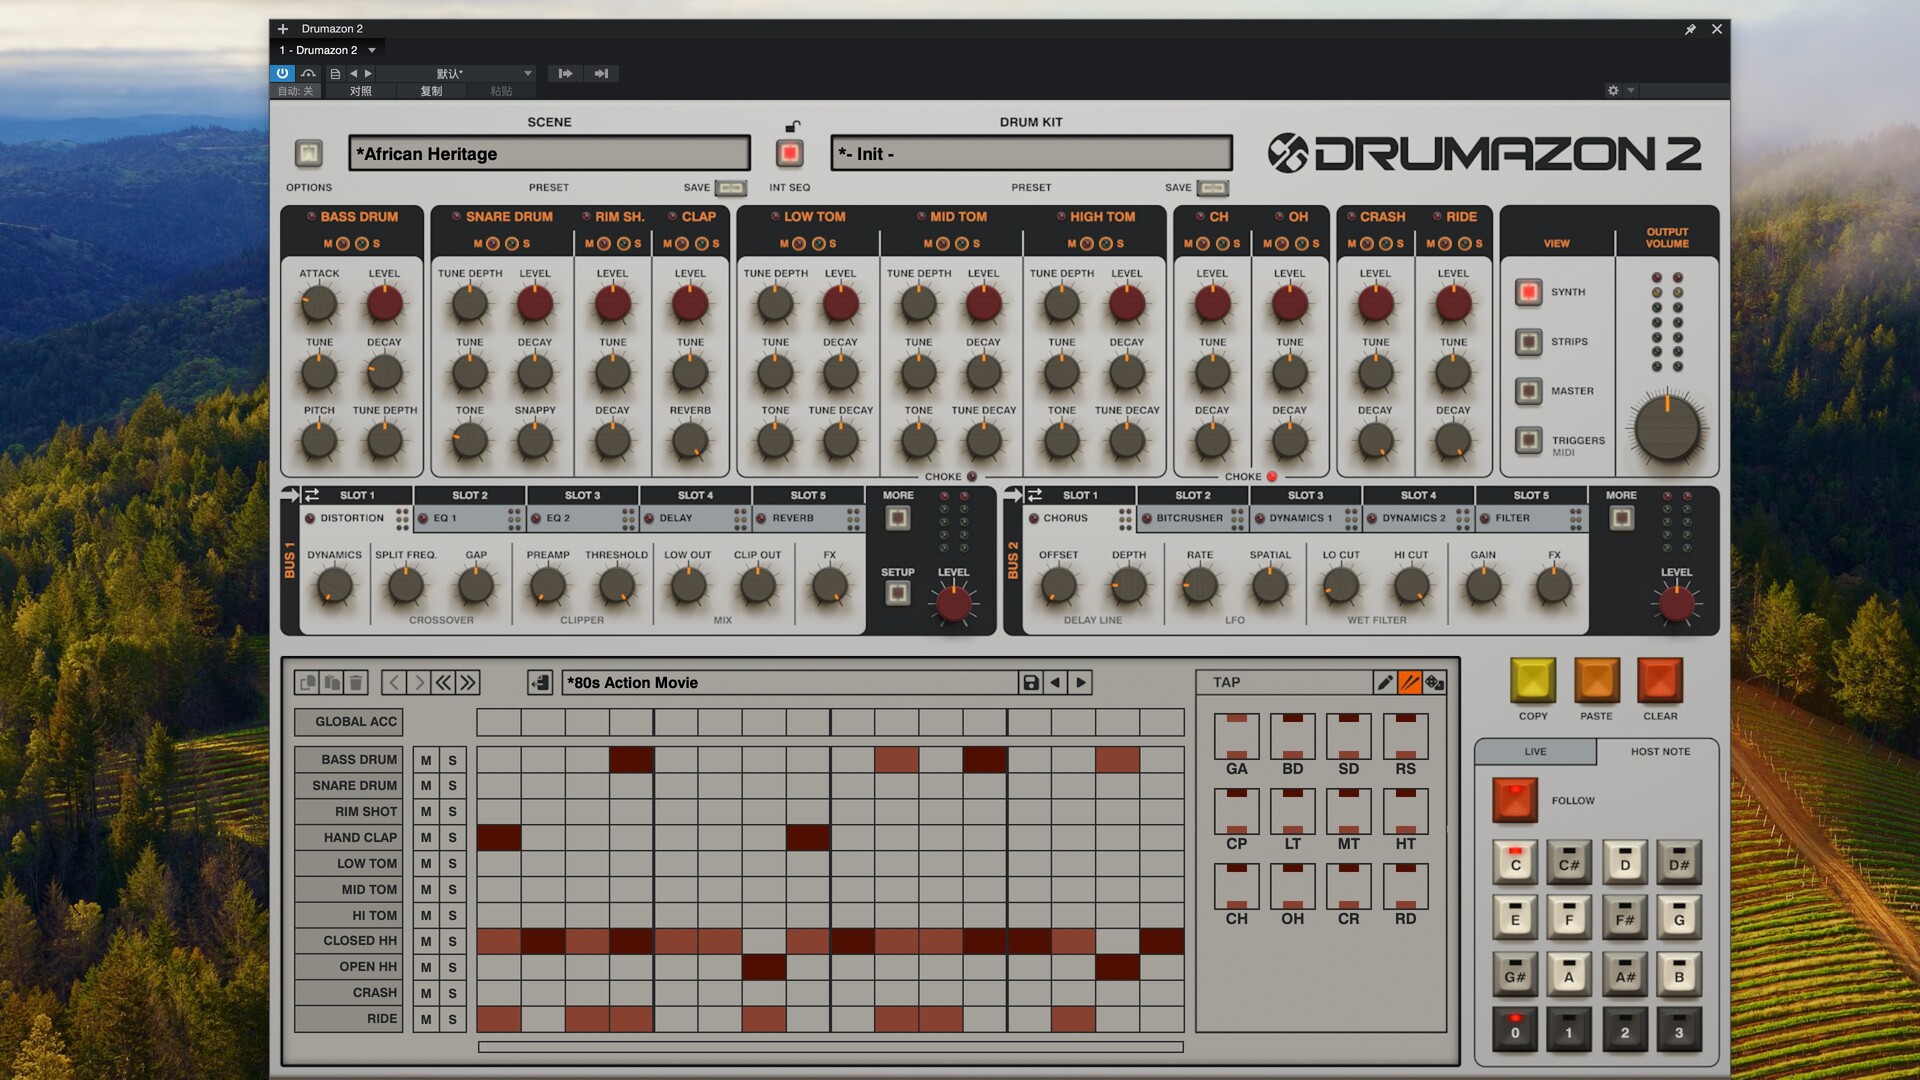
Task: Click the BUS 2 LEVEL knob
Action: pos(1676,603)
